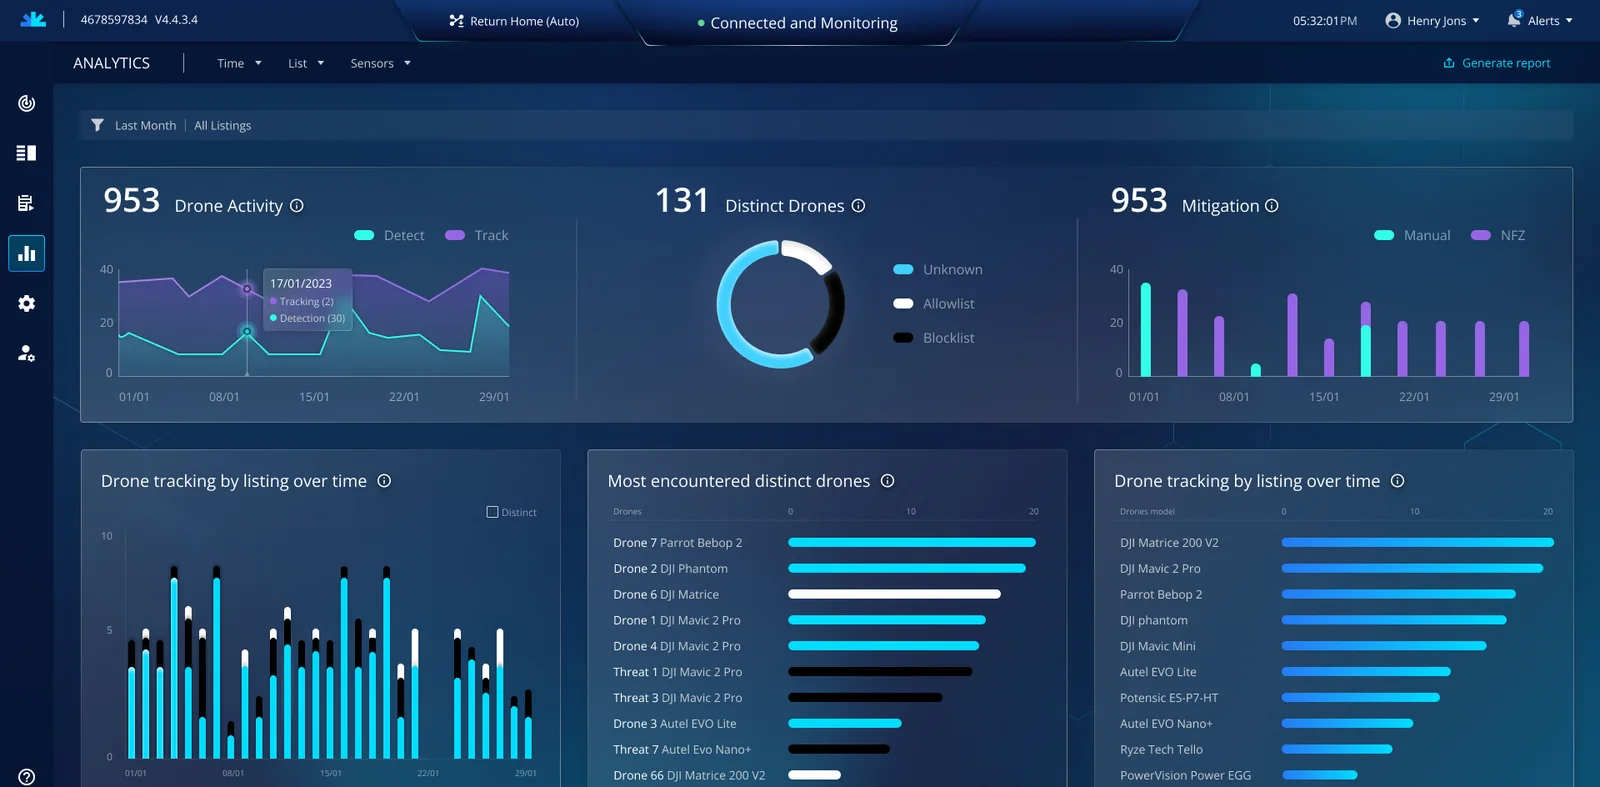Click the Last Month filter
Viewport: 1600px width, 787px height.
145,125
